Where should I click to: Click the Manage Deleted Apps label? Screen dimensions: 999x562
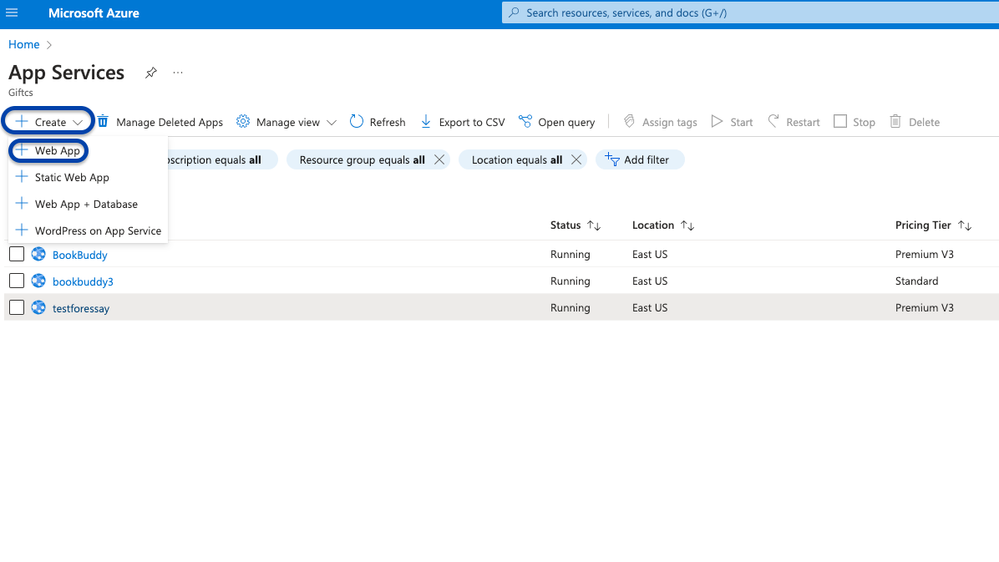(x=169, y=122)
